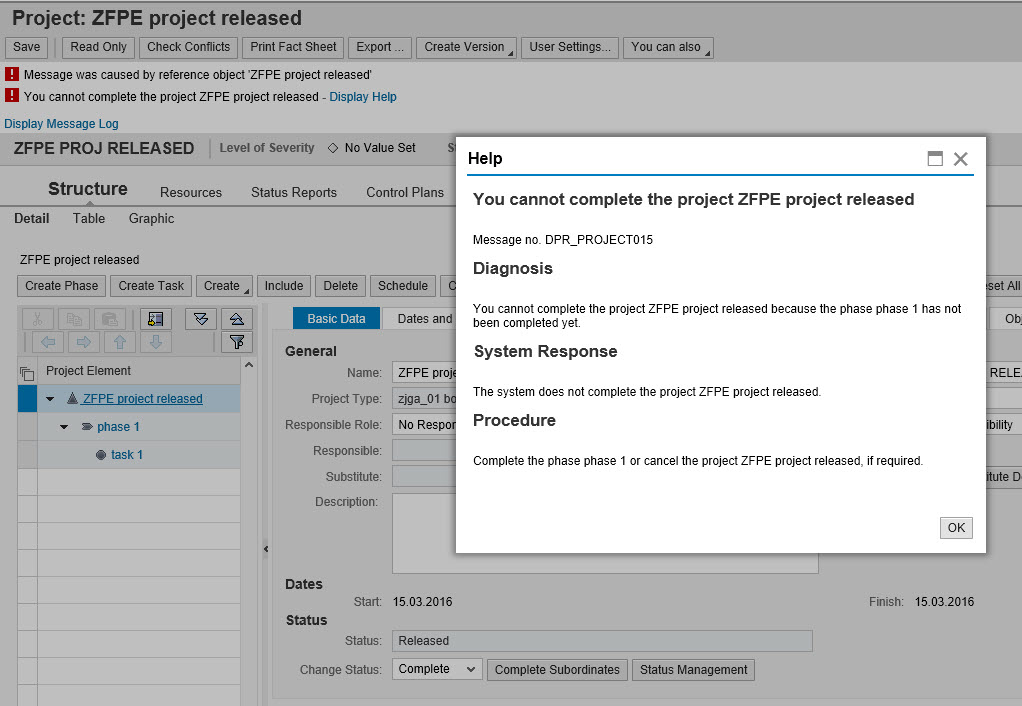Switch to the Structure tab

tap(88, 189)
